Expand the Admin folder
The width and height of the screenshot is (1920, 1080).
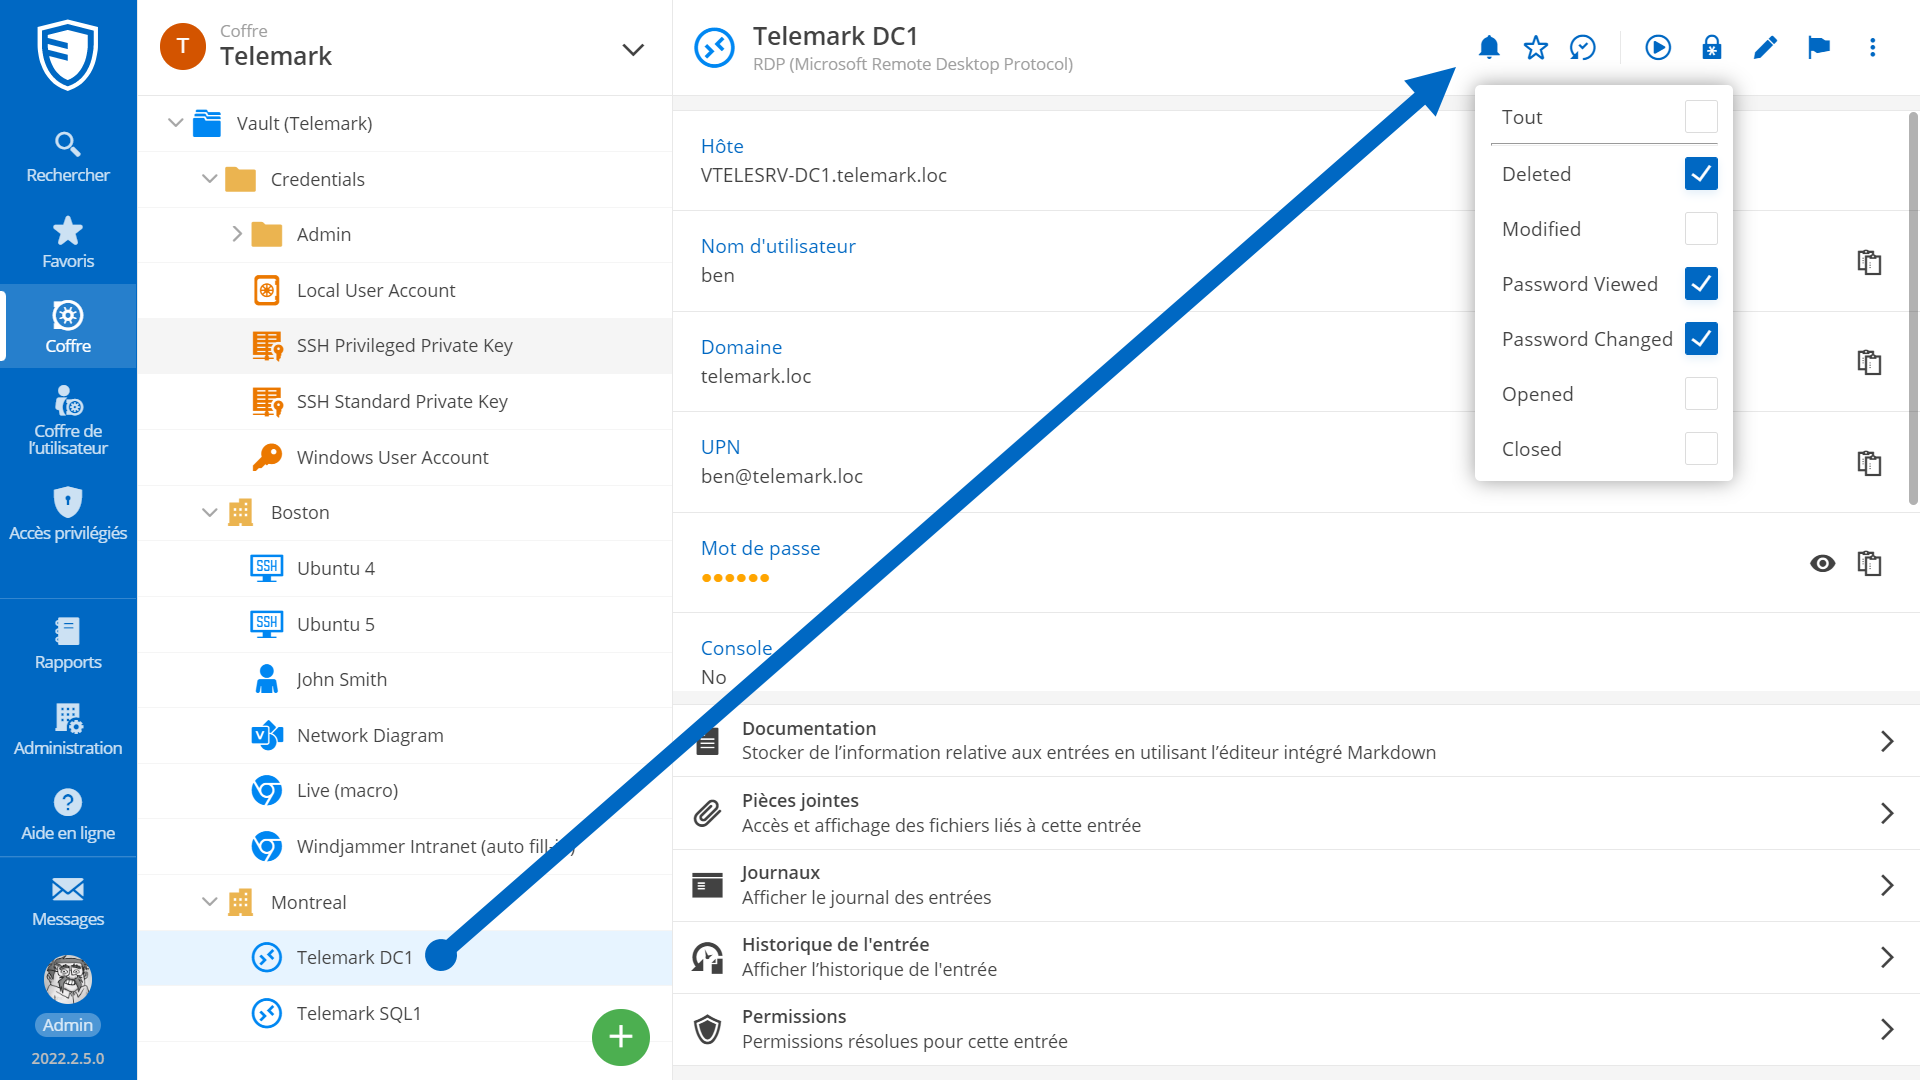click(x=237, y=234)
